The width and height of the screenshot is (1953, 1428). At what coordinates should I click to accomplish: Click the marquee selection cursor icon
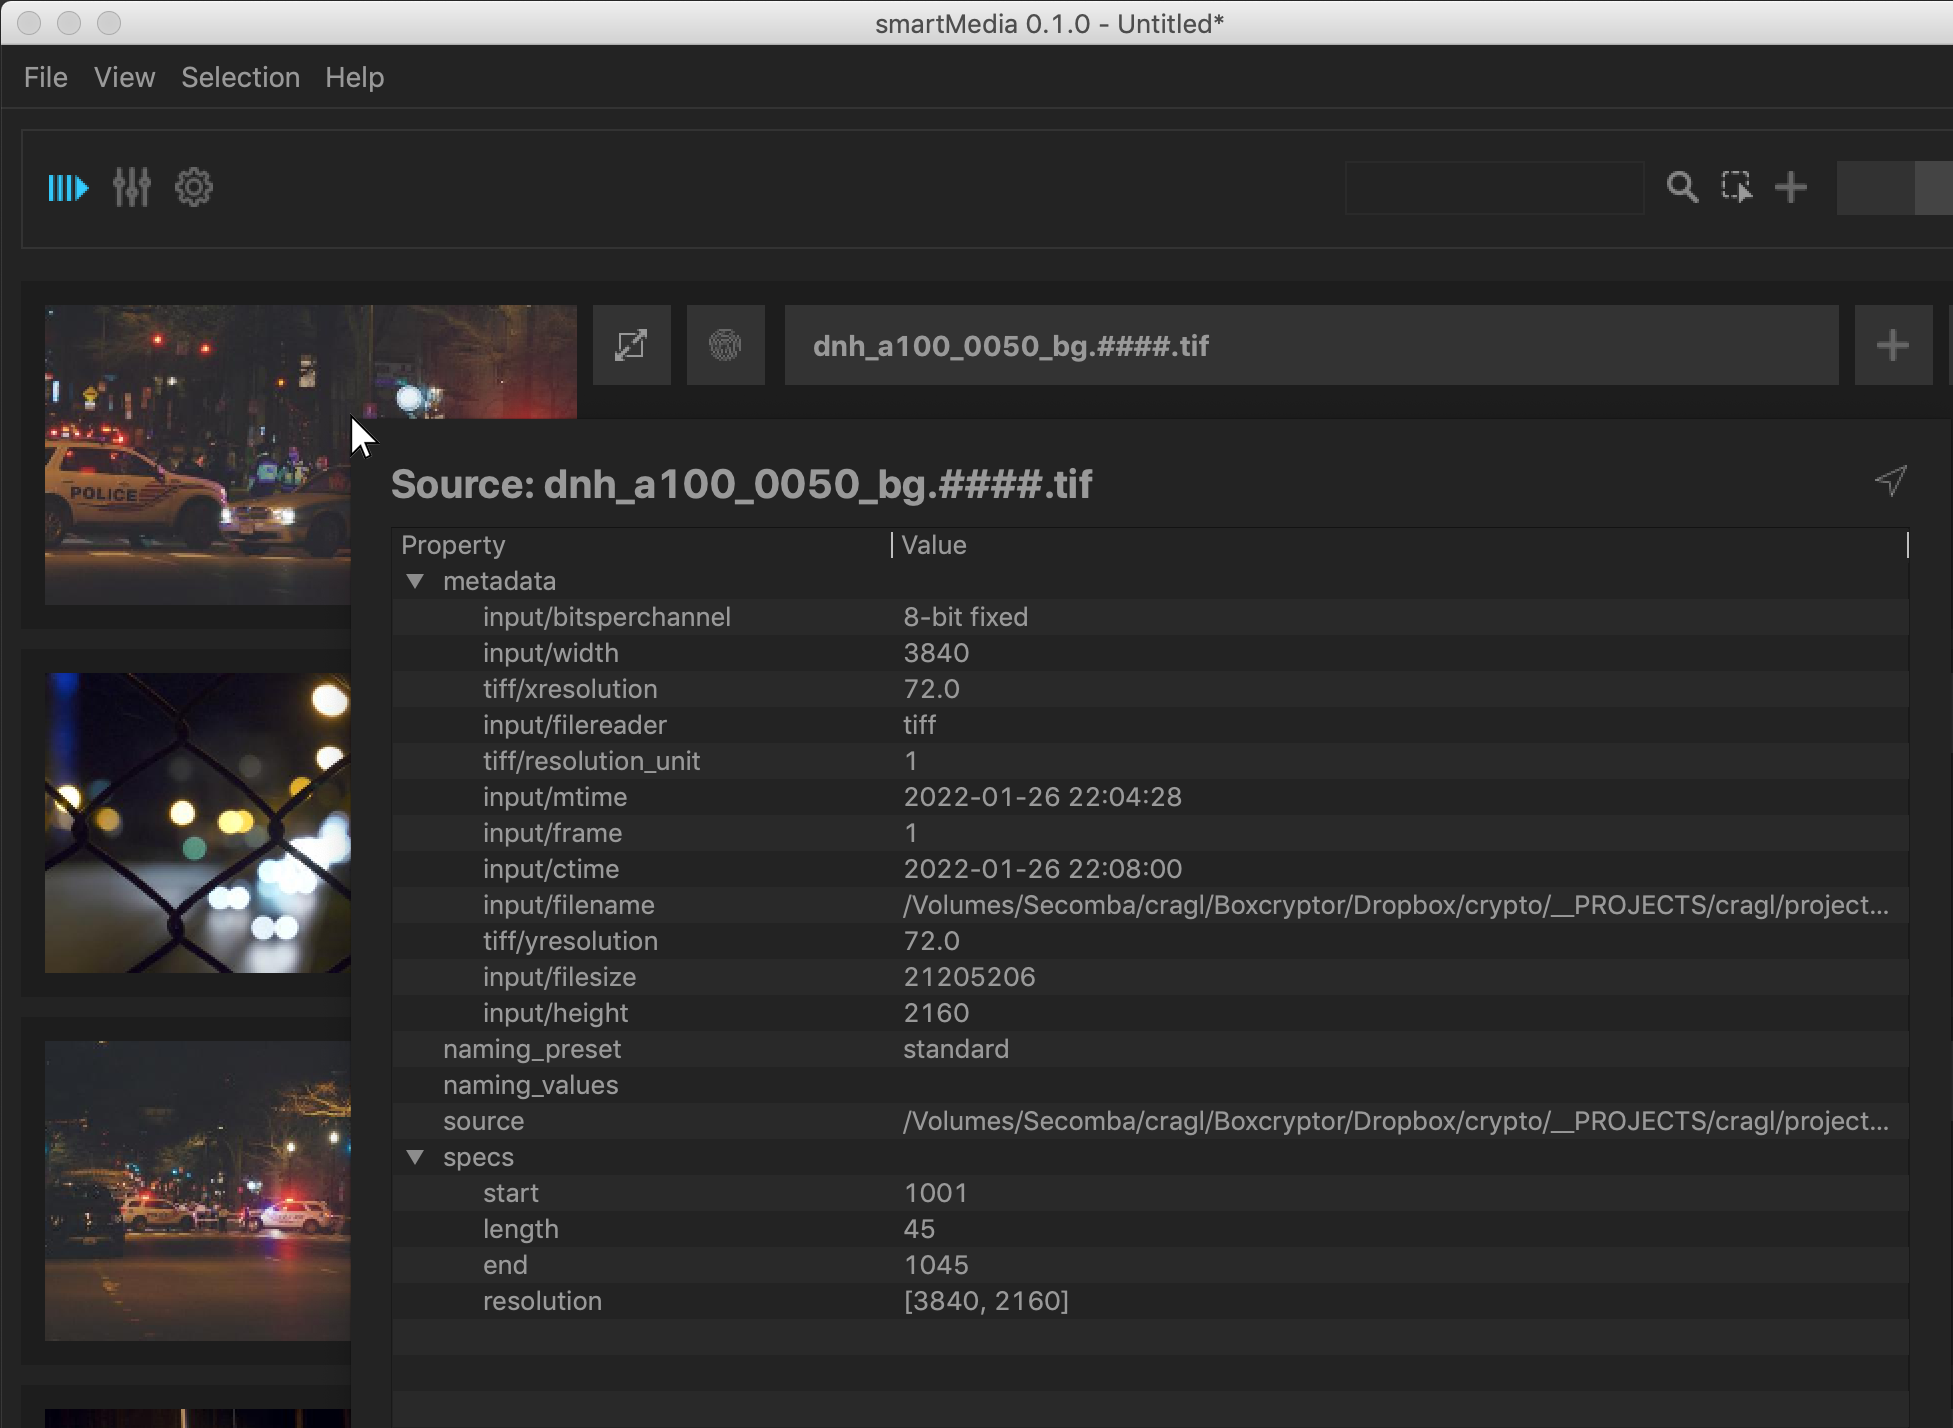click(x=1737, y=187)
